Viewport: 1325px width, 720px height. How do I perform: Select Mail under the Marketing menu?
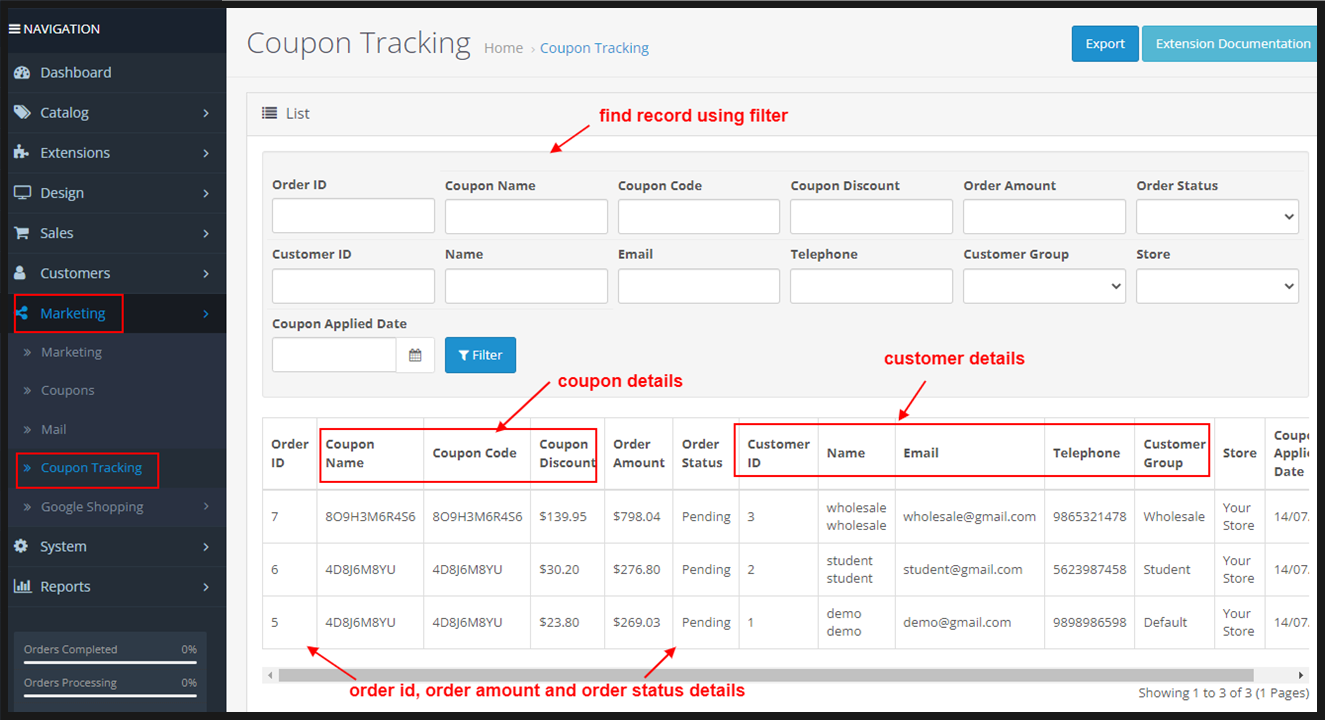click(54, 430)
